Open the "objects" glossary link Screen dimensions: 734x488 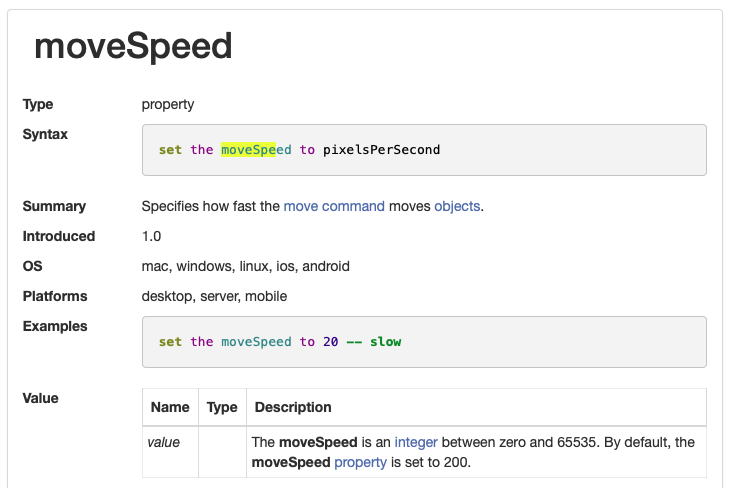[456, 206]
